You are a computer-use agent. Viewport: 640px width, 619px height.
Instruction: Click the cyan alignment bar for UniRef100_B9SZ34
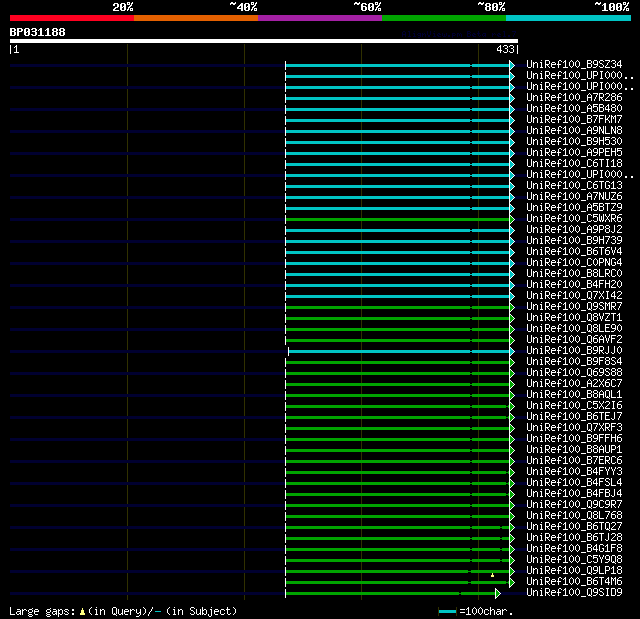(398, 65)
